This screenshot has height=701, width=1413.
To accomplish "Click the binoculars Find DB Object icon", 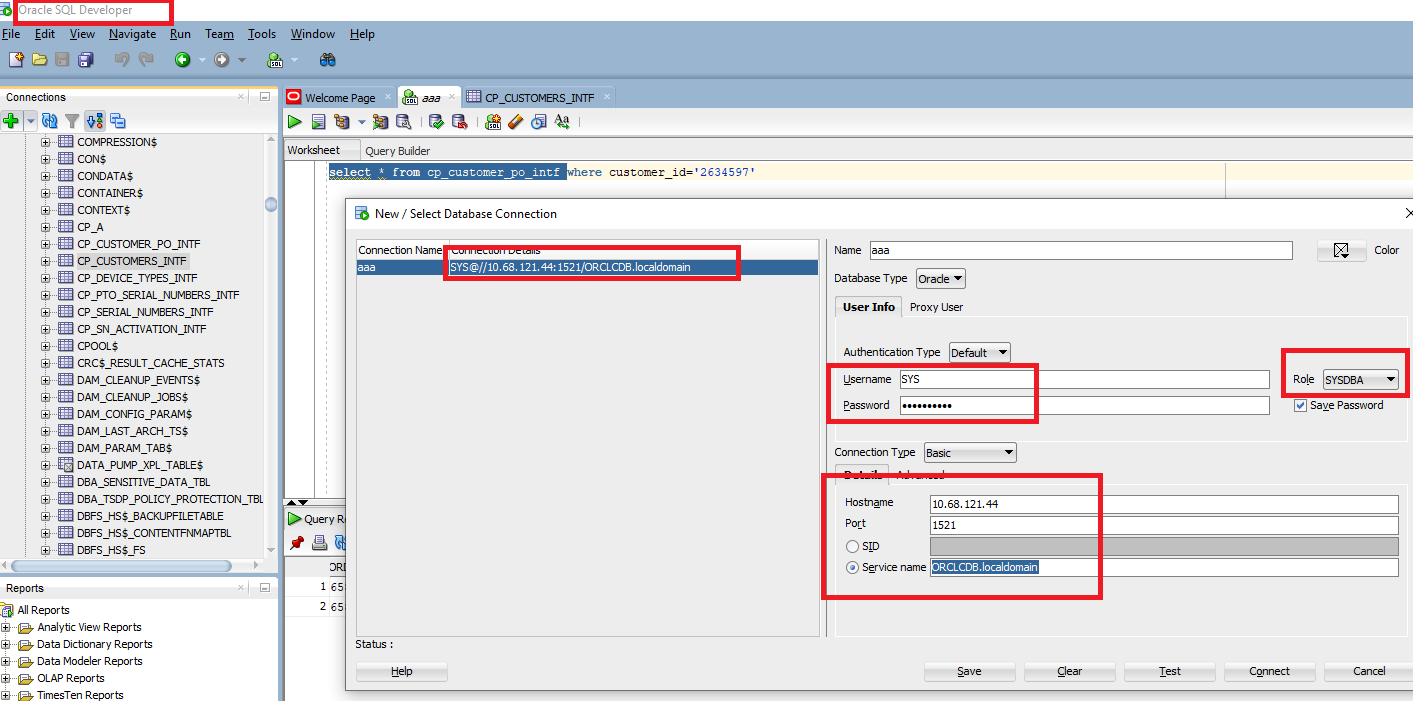I will click(x=327, y=60).
